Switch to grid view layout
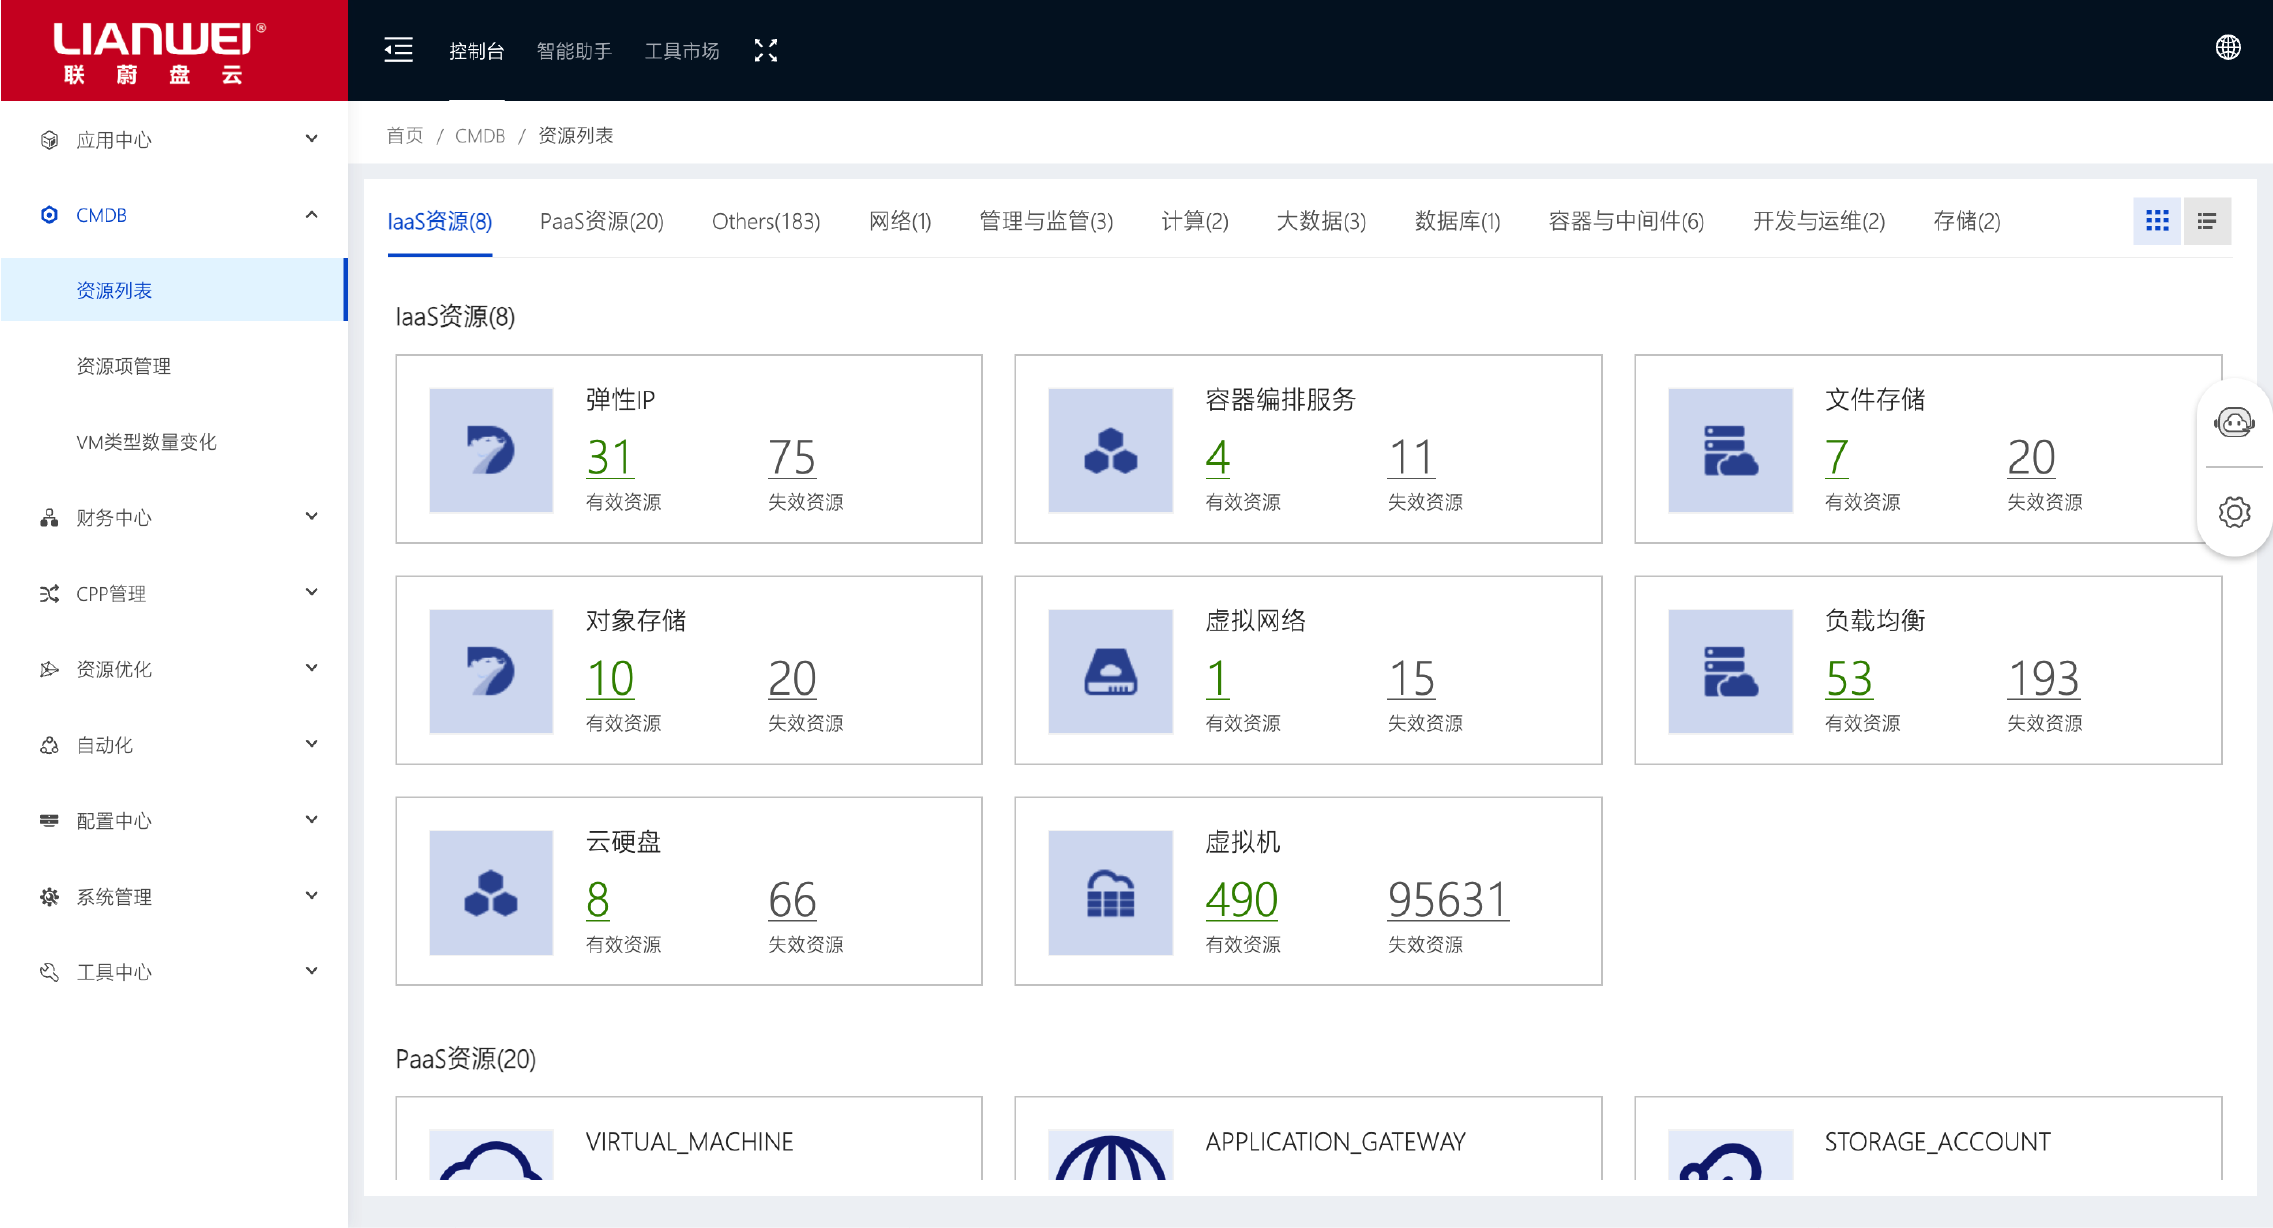Image resolution: width=2273 pixels, height=1228 pixels. coord(2157,221)
